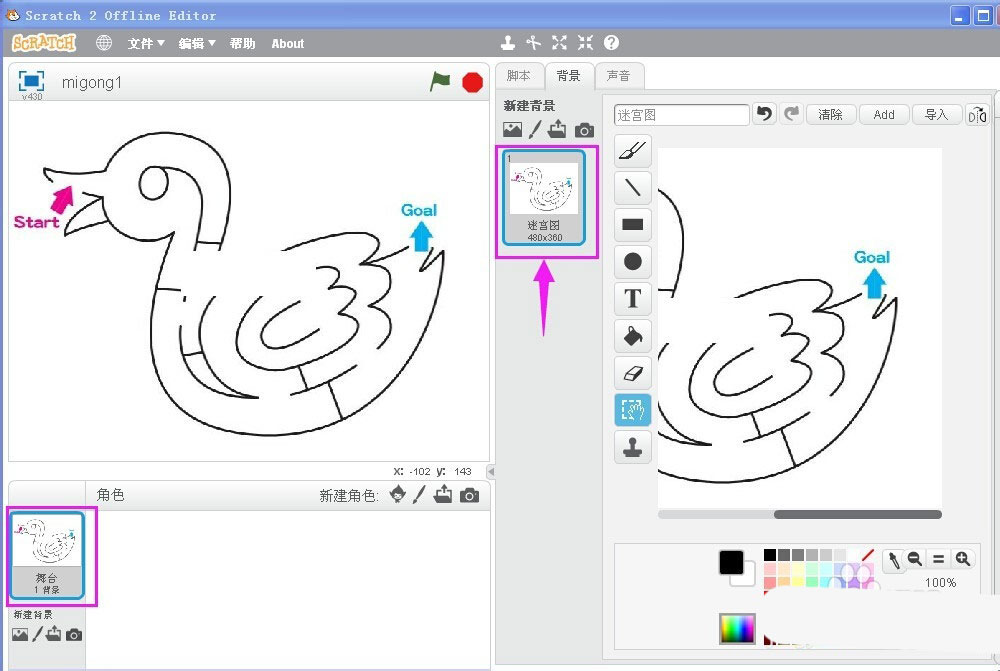1000x671 pixels.
Task: Click the 导入 import button
Action: [x=936, y=115]
